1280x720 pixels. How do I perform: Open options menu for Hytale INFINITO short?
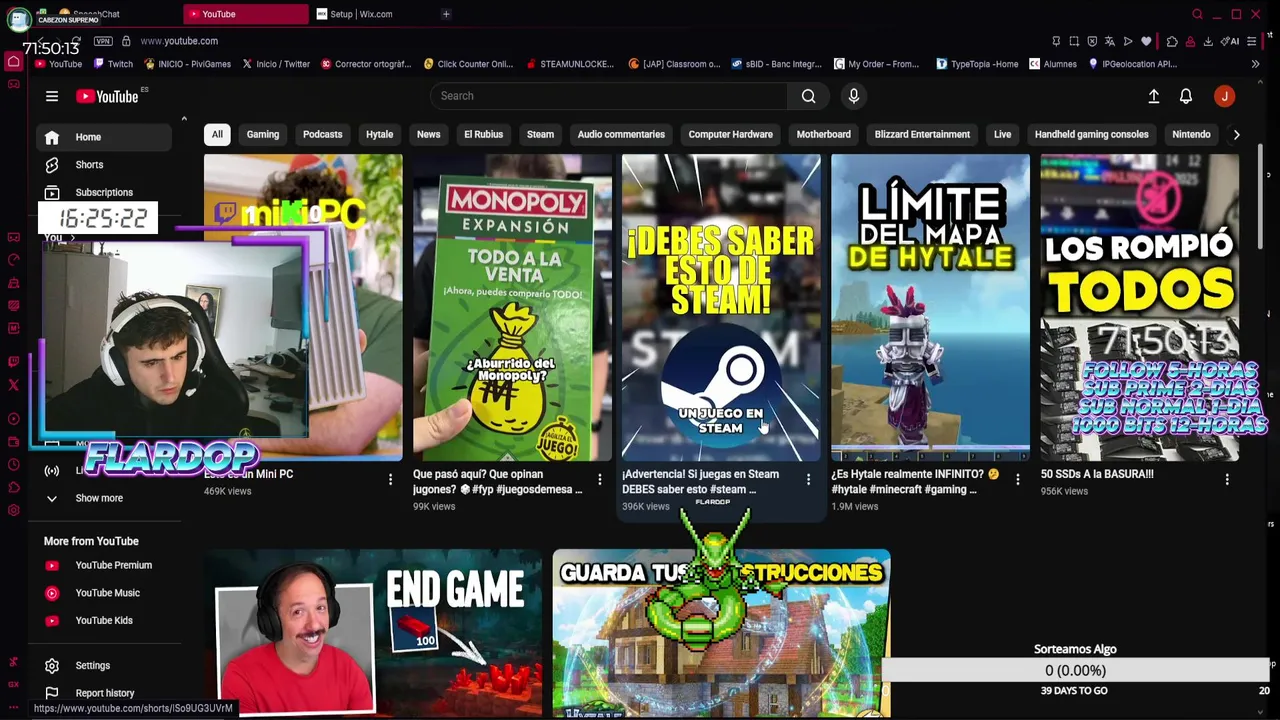pos(1018,480)
